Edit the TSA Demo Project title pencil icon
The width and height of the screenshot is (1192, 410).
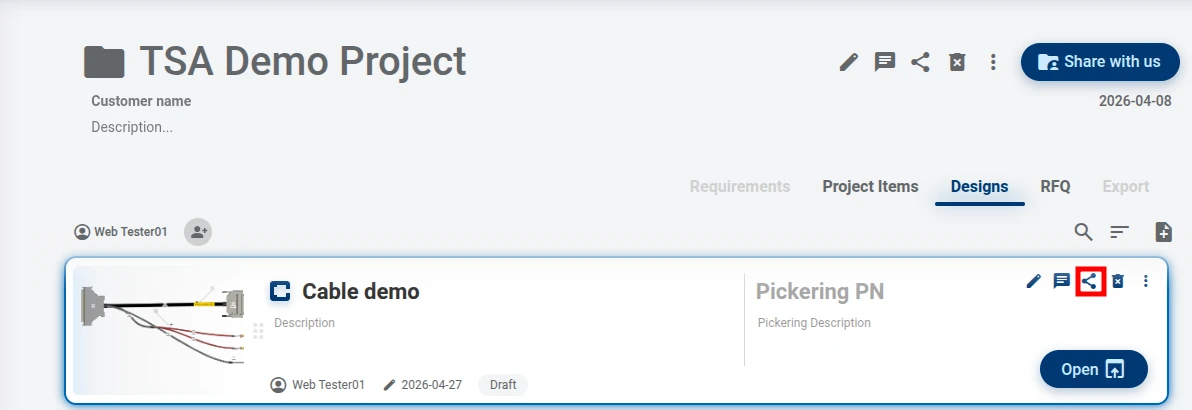848,62
